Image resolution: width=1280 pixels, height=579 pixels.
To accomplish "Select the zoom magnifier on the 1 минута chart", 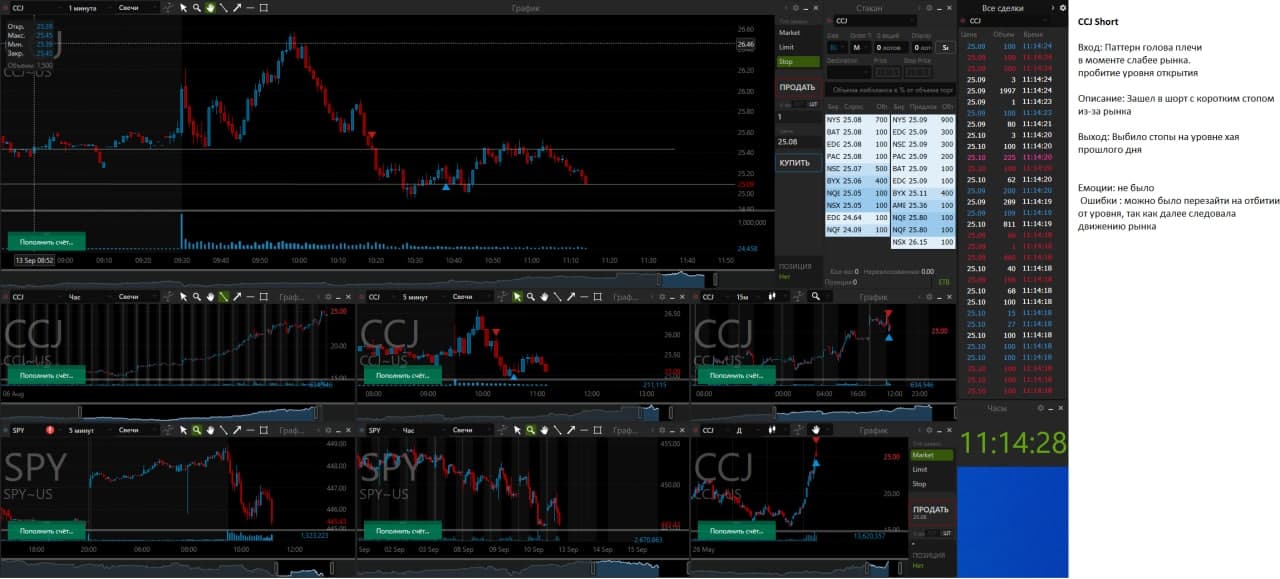I will pyautogui.click(x=197, y=7).
